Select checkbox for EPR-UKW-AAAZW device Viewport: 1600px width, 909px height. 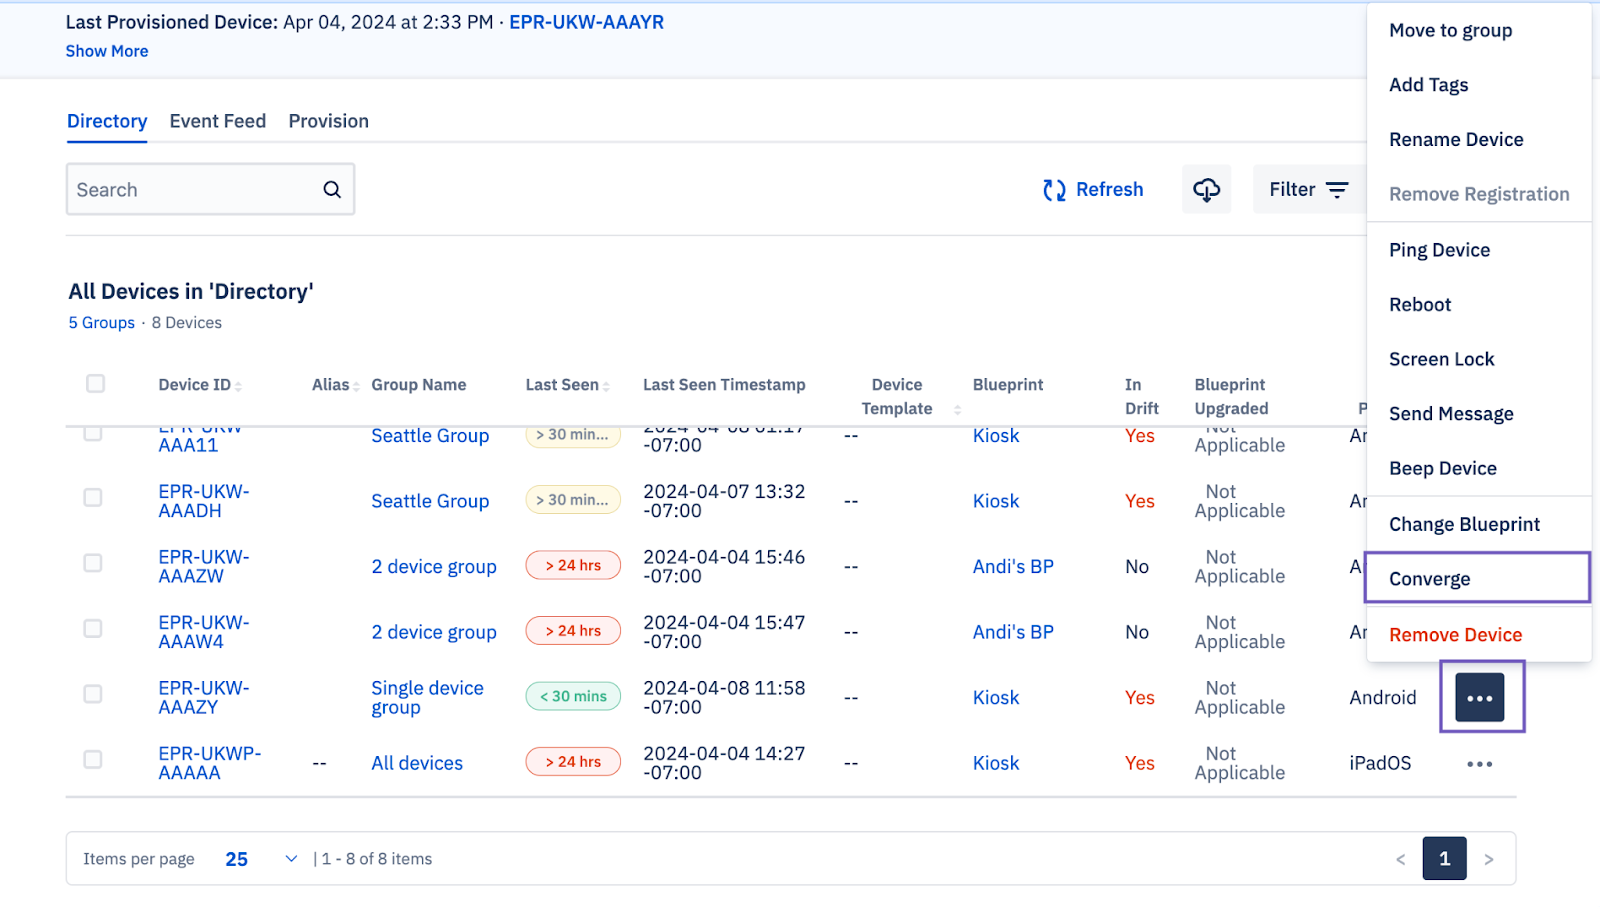point(93,563)
